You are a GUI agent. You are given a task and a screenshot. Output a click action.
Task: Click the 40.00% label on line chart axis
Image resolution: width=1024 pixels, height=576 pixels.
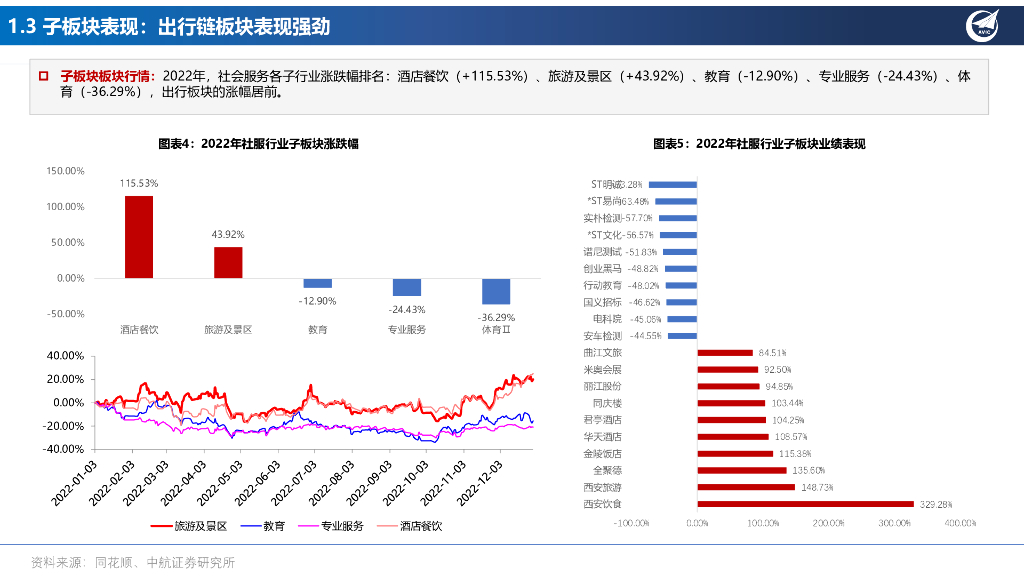[65, 356]
